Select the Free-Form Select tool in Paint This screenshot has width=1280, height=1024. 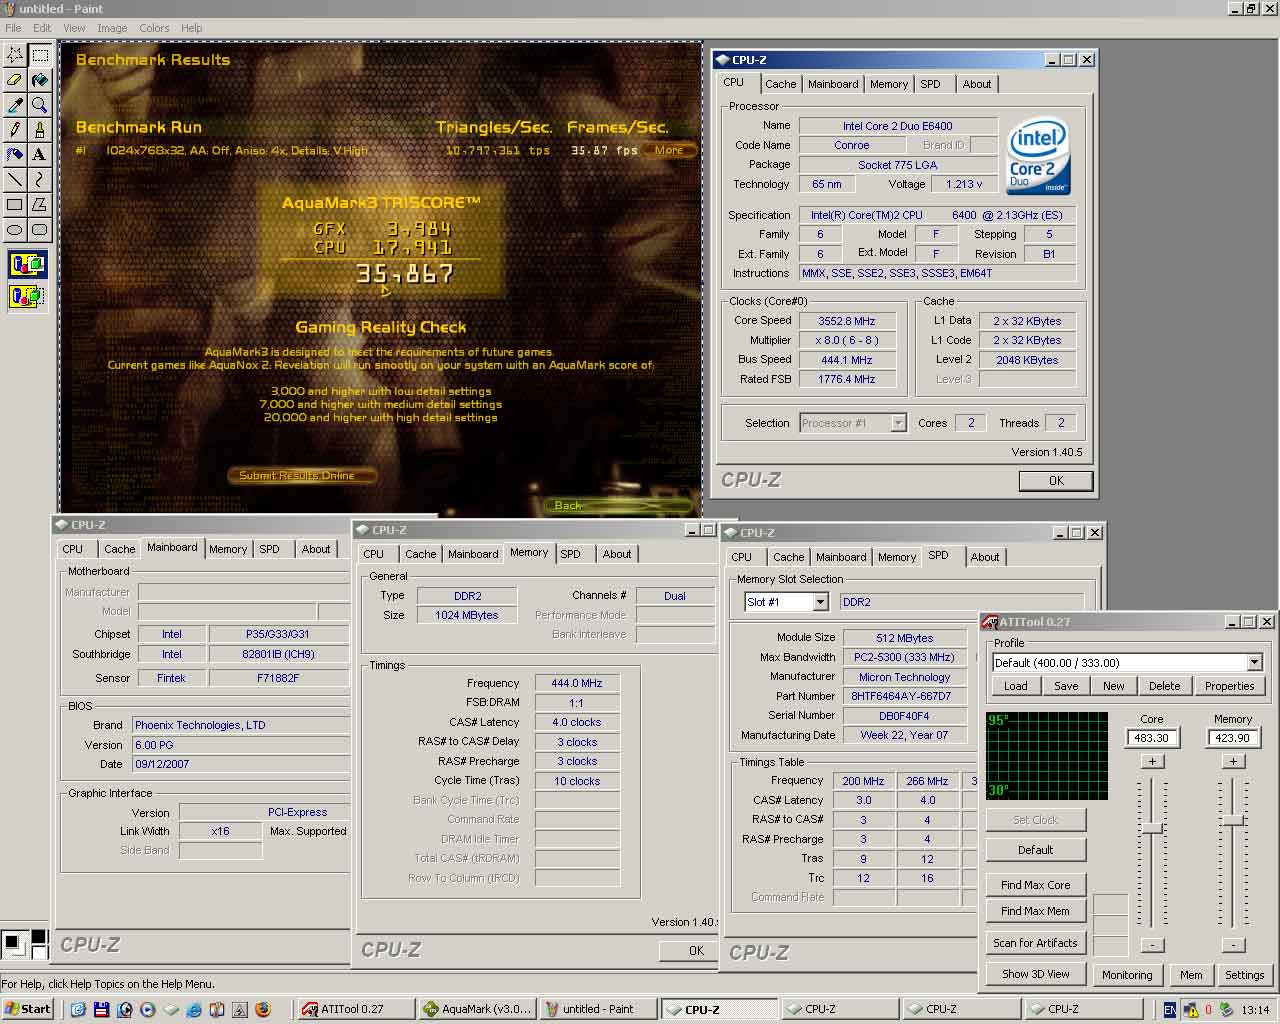click(x=15, y=55)
